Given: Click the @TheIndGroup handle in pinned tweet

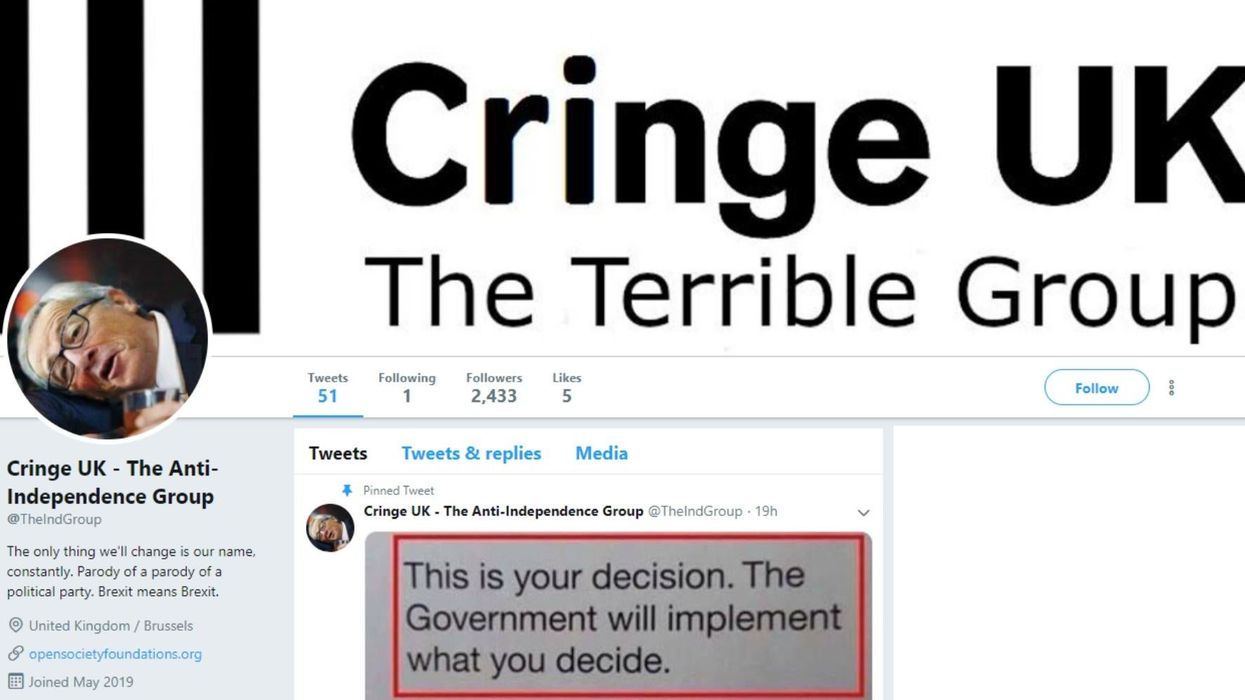Looking at the screenshot, I should pos(695,511).
